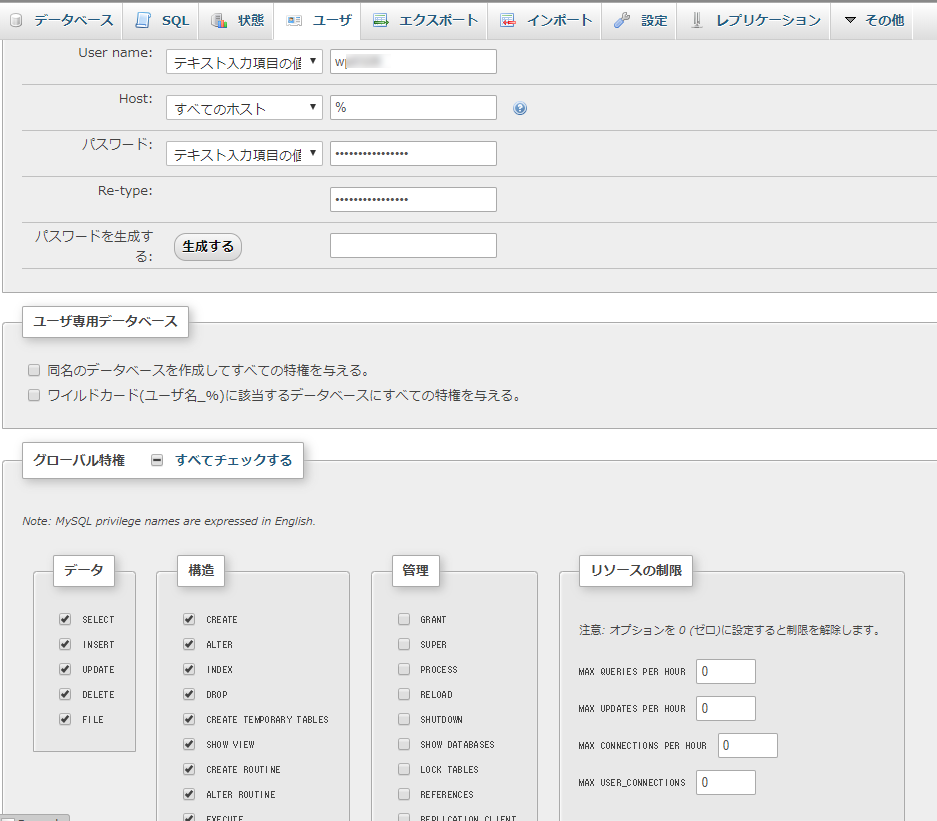Click the database icon in the top tab bar
This screenshot has width=937, height=821.
(17, 20)
